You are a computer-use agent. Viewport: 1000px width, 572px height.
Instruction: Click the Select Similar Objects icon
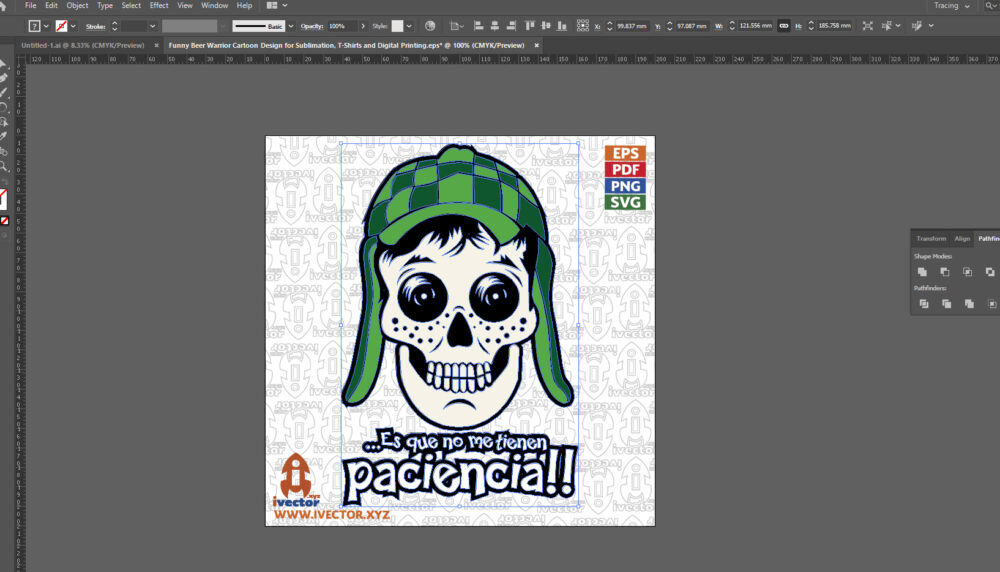click(x=886, y=26)
